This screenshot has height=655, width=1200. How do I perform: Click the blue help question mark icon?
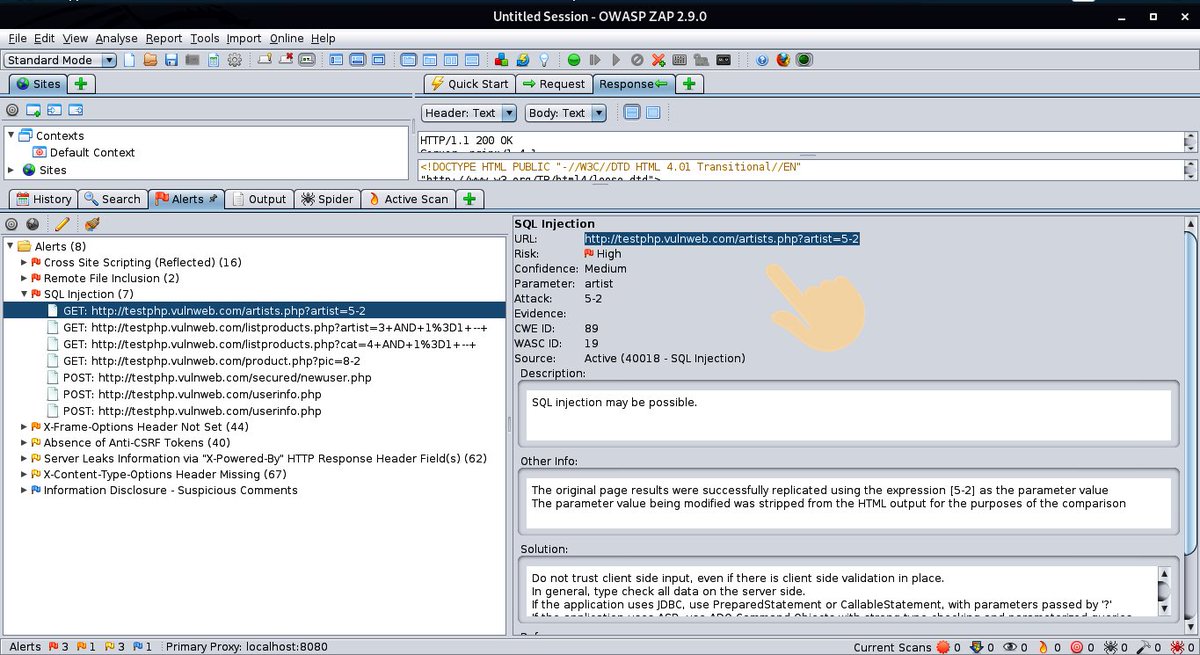[762, 60]
